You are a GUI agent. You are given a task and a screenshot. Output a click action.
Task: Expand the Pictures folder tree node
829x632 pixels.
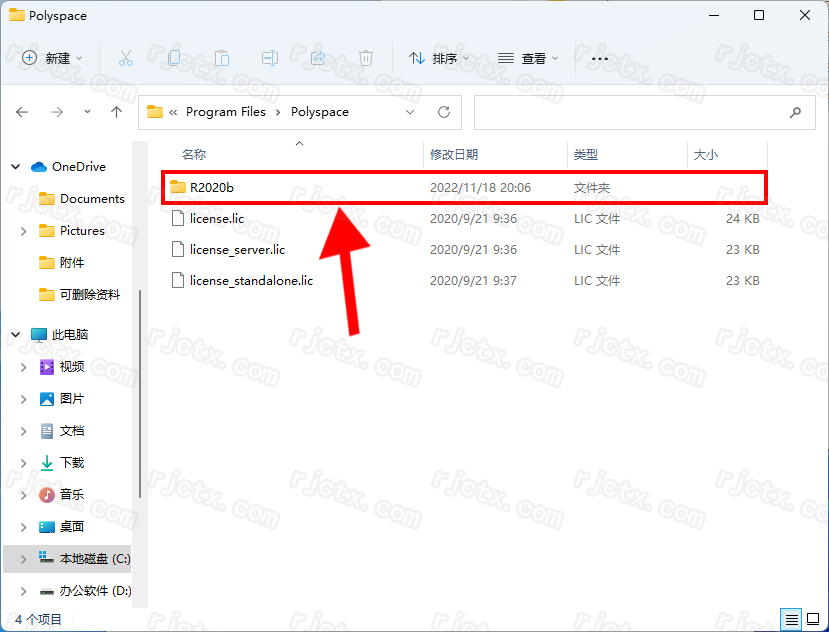[x=24, y=231]
